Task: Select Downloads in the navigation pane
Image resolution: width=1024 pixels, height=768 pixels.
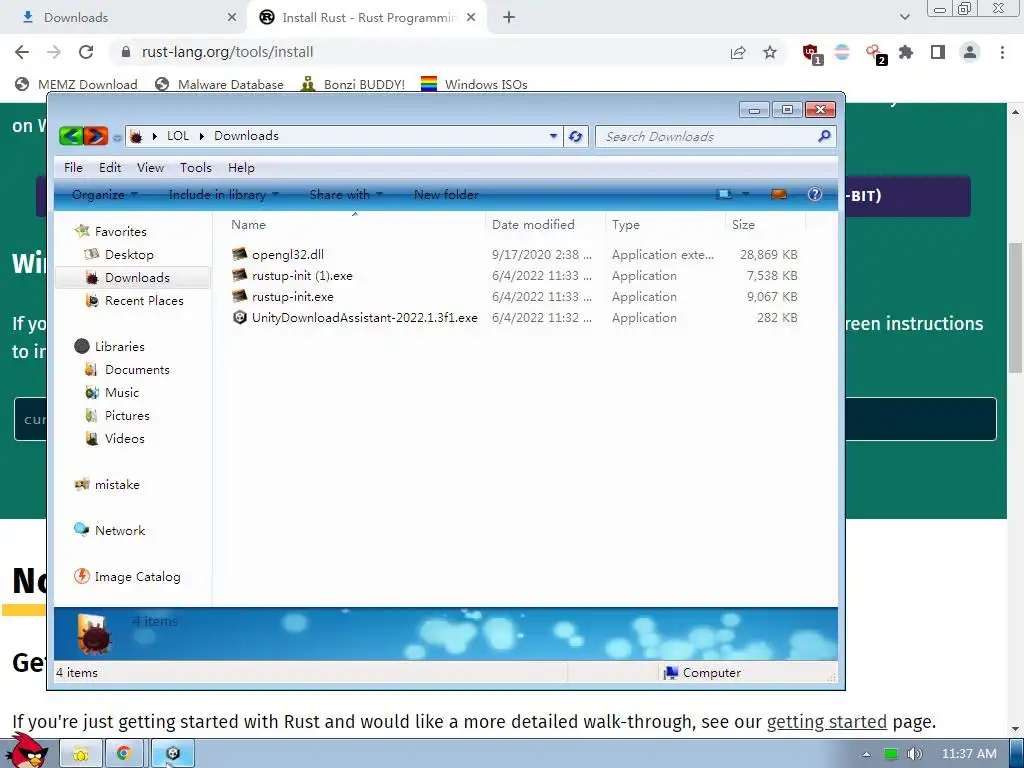Action: coord(137,278)
